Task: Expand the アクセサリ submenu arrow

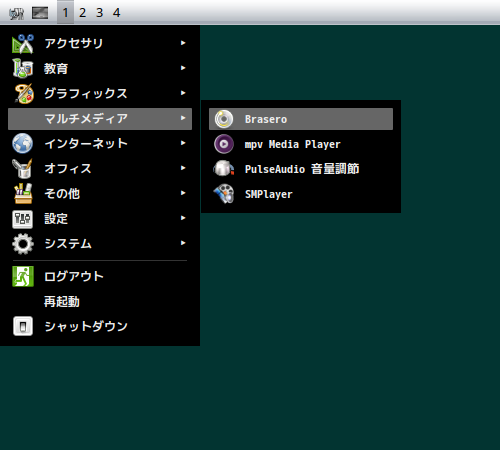Action: 183,43
